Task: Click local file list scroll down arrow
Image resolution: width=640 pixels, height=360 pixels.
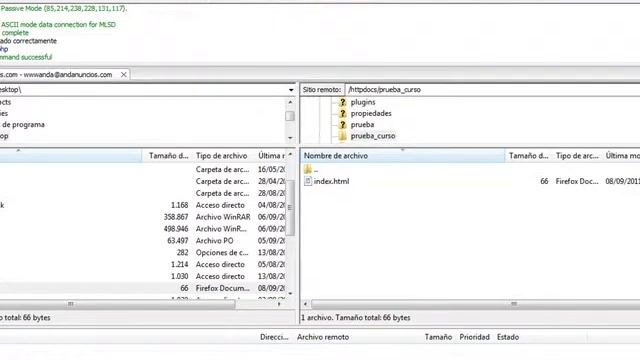Action: click(x=290, y=293)
